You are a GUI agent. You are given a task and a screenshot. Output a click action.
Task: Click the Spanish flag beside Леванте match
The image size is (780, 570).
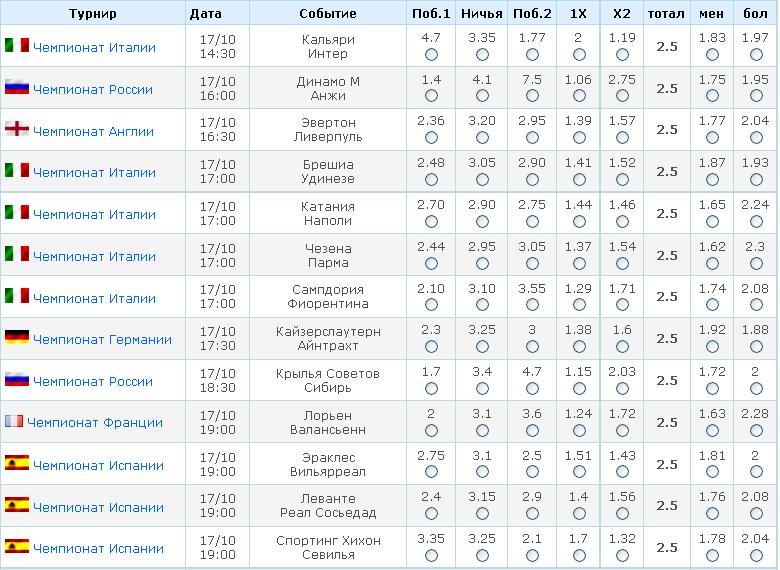click(17, 505)
